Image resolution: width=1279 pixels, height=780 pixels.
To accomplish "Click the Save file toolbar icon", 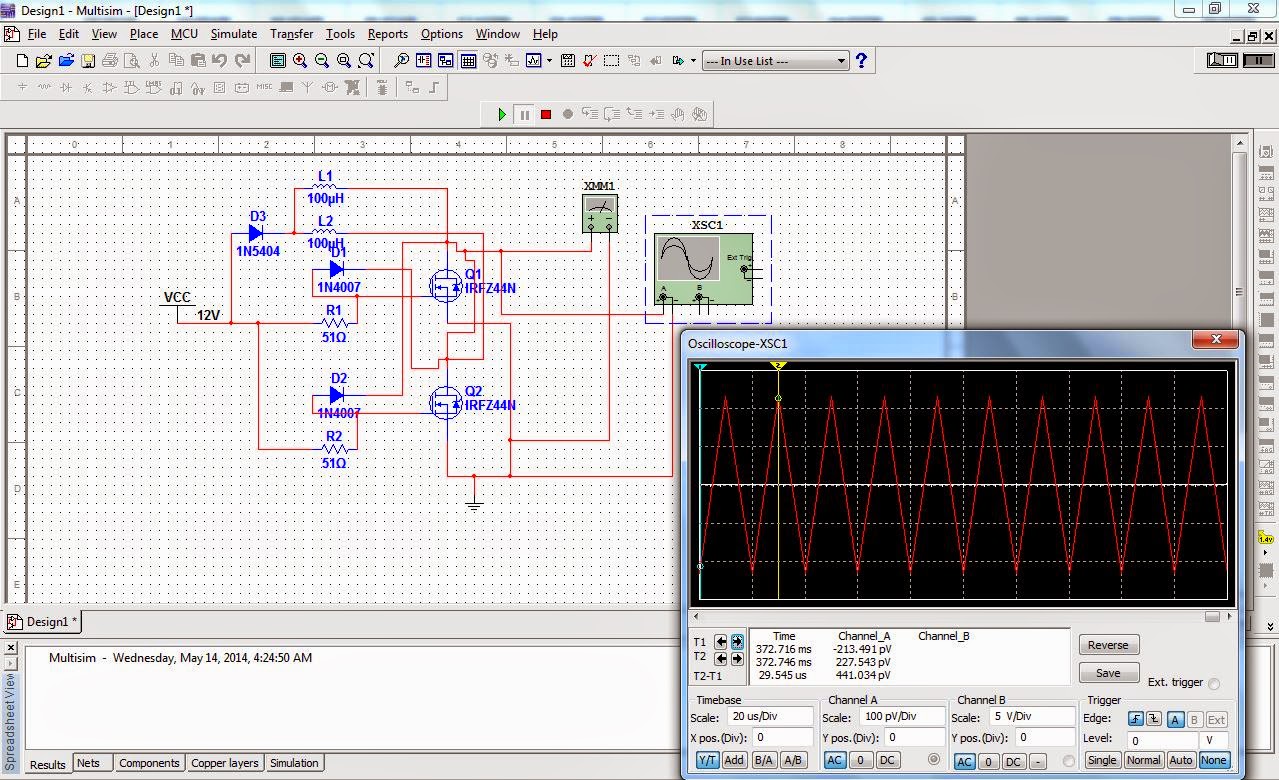I will pos(88,61).
